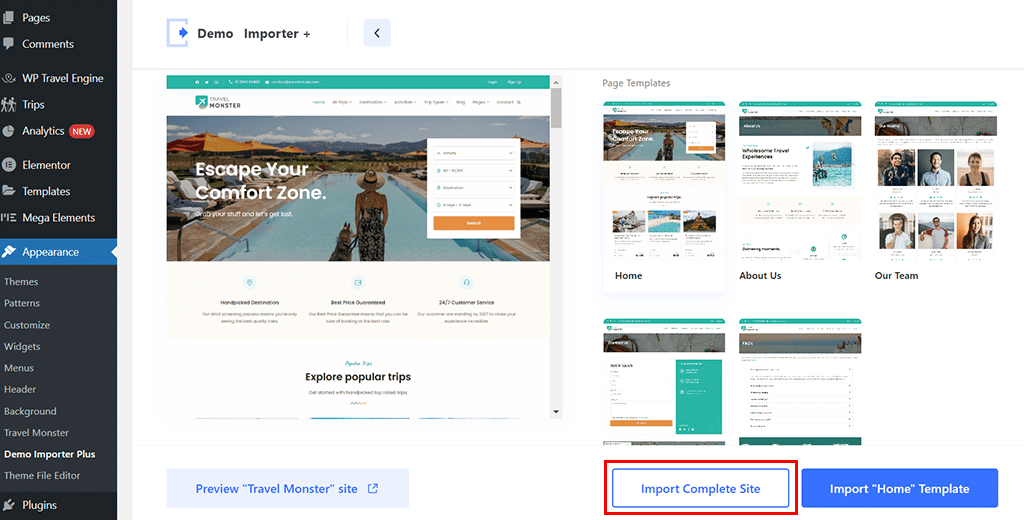Click preview scrollbar up arrow
The width and height of the screenshot is (1024, 520).
[x=556, y=82]
